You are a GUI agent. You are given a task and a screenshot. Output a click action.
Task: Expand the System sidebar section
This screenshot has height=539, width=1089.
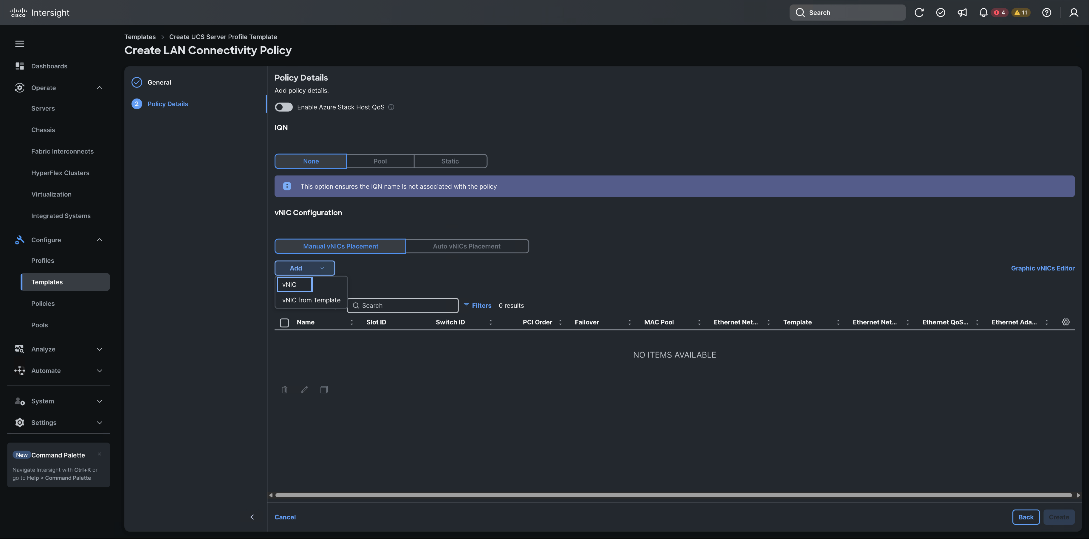click(x=99, y=401)
